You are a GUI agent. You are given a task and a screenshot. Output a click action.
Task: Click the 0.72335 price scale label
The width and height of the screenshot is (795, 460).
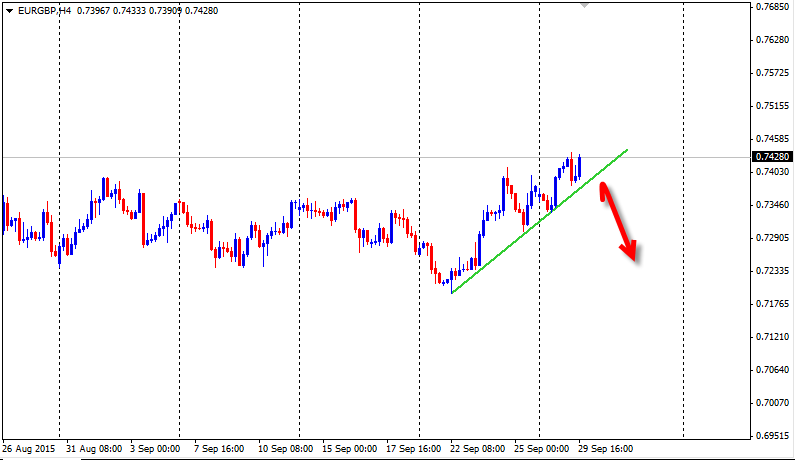tap(773, 271)
